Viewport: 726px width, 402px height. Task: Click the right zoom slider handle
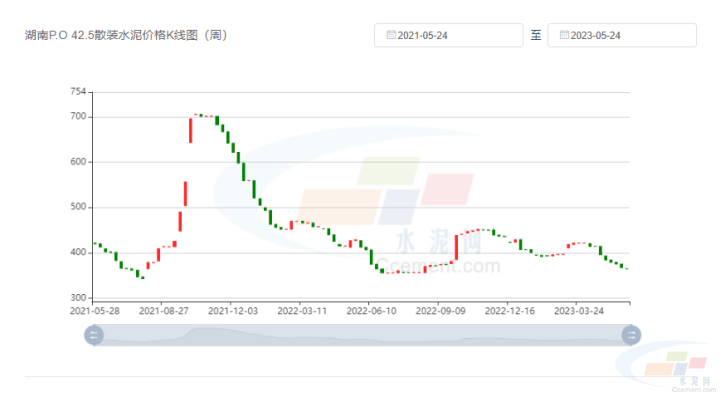coord(631,335)
